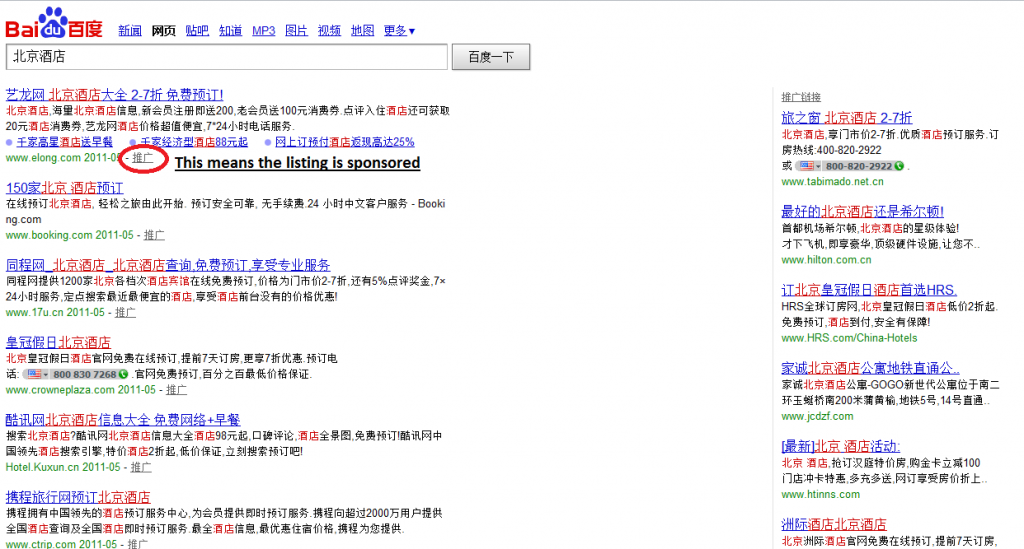This screenshot has width=1024, height=549.
Task: Click the search box containing 北京酒店
Action: click(x=227, y=57)
